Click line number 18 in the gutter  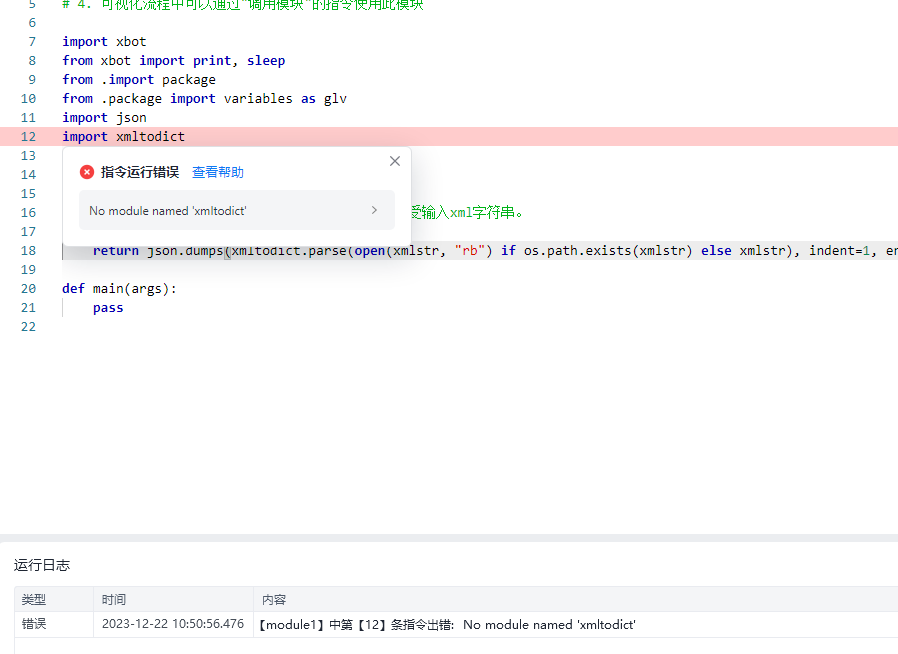click(x=28, y=251)
